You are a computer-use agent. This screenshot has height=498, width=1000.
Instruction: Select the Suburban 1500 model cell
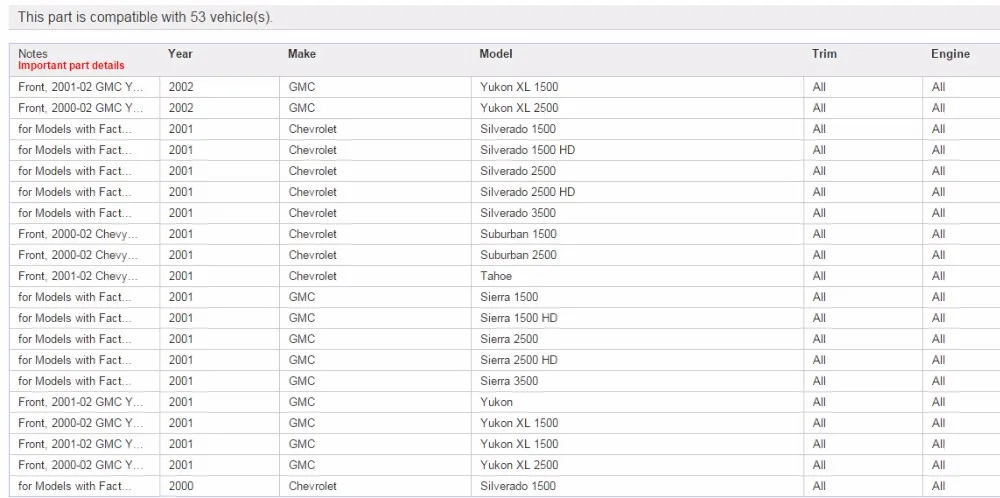pos(518,234)
